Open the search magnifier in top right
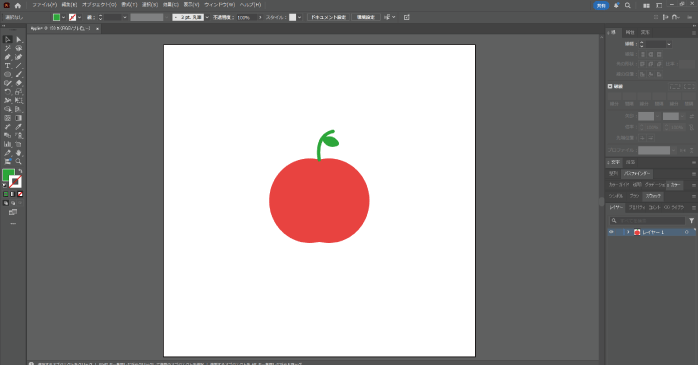Image resolution: width=698 pixels, height=365 pixels. click(628, 5)
